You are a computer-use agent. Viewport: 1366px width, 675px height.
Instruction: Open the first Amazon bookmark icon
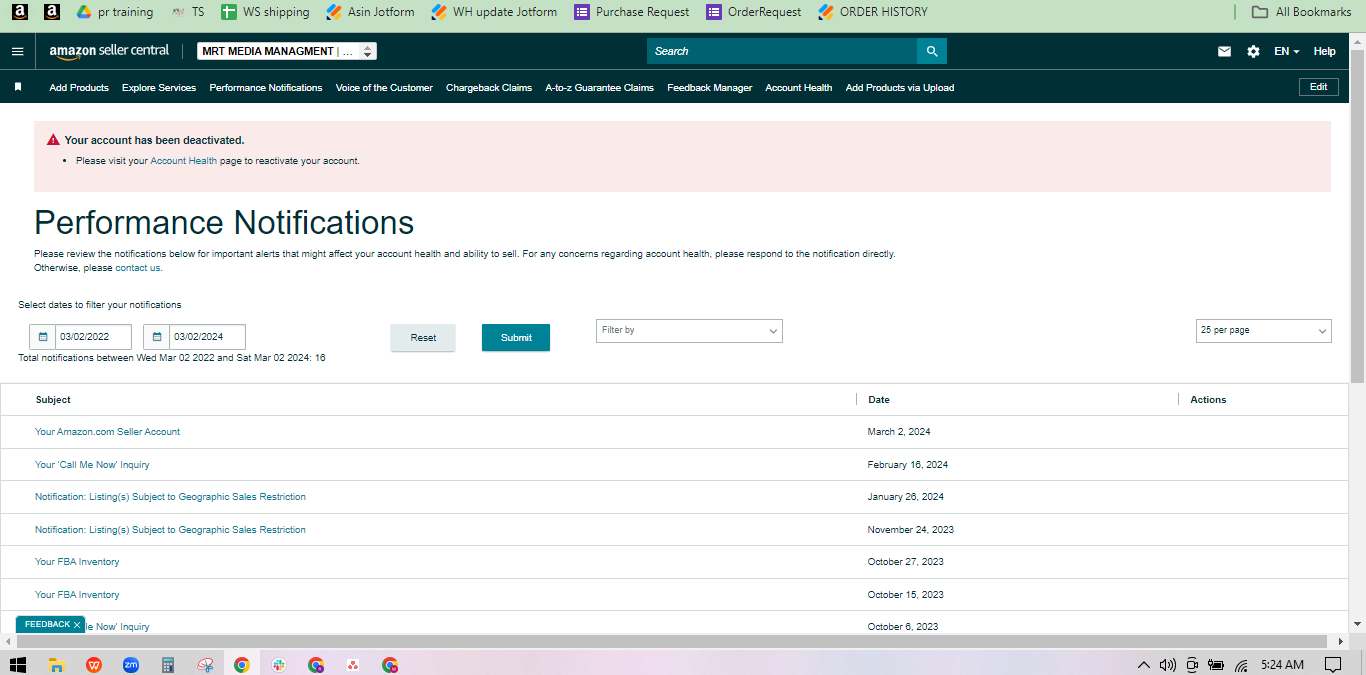pyautogui.click(x=19, y=12)
